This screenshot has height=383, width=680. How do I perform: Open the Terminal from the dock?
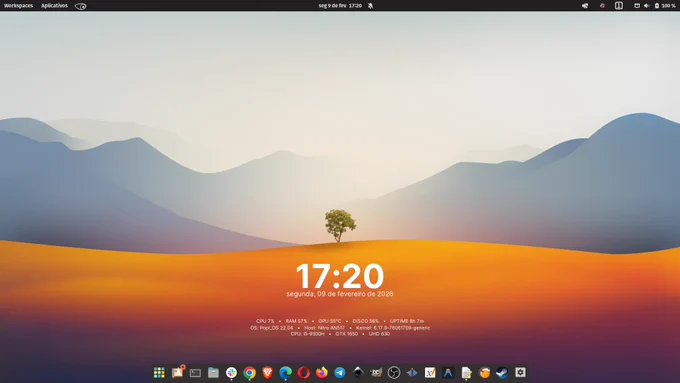195,373
